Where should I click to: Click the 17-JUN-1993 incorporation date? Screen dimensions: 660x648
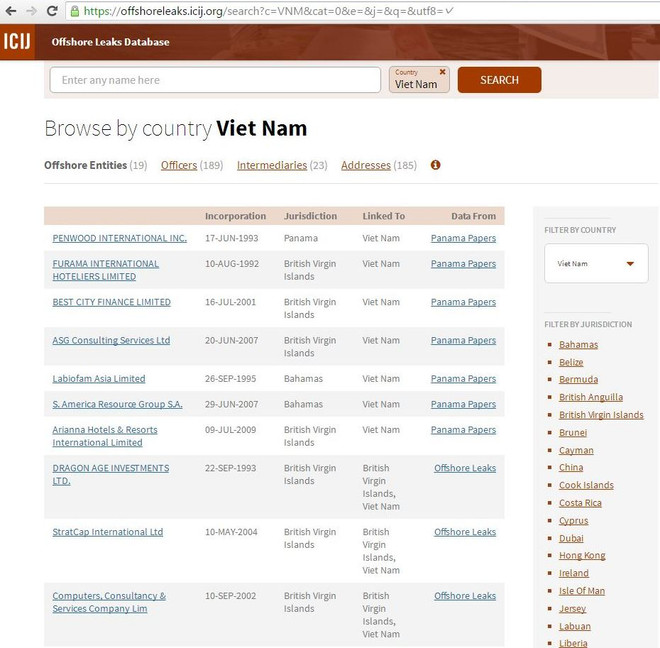click(x=232, y=238)
